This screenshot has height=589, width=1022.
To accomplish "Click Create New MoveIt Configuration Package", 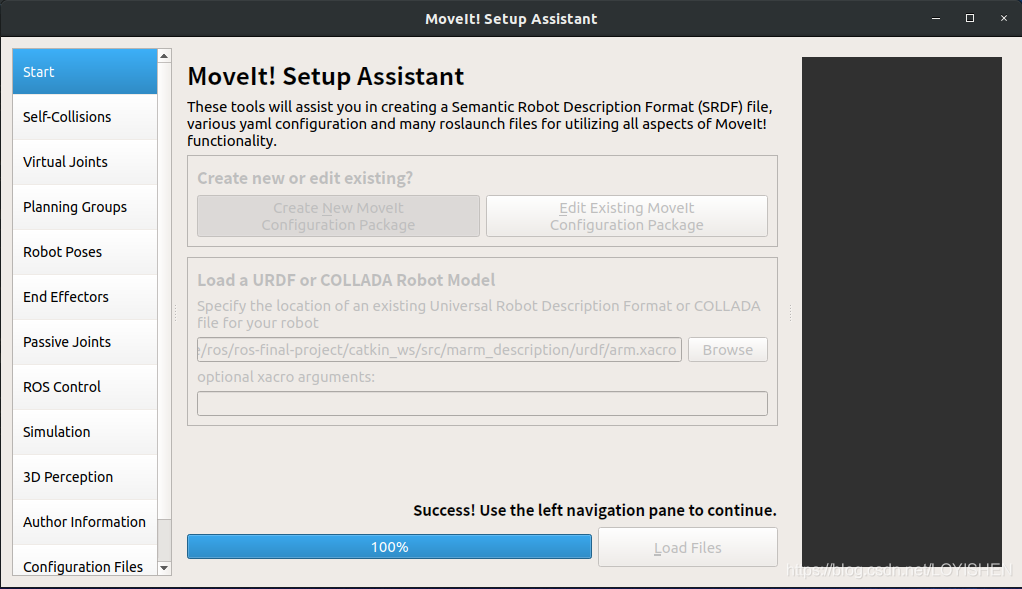I will [338, 216].
